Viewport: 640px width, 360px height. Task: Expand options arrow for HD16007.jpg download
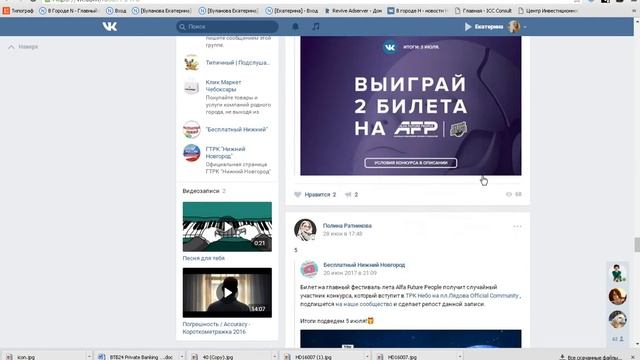[460, 357]
